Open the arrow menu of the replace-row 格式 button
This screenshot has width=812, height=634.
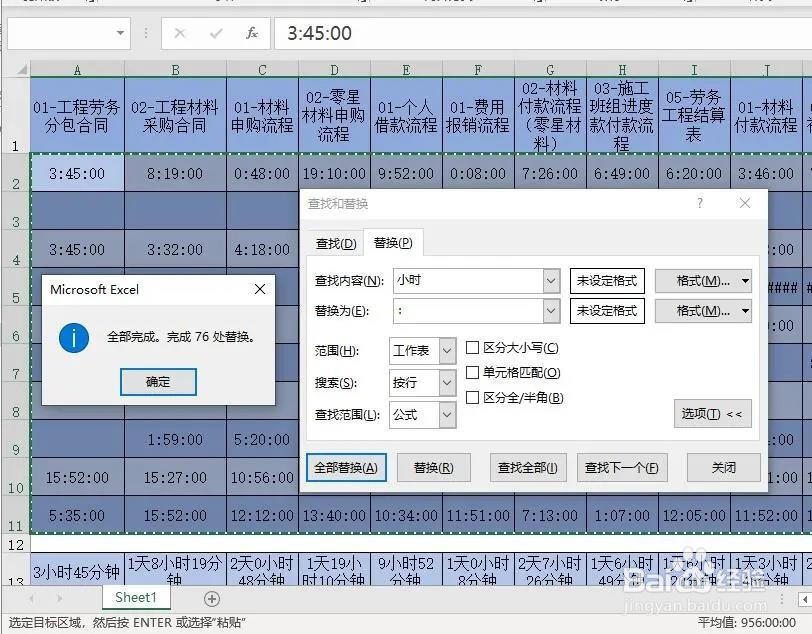point(745,311)
